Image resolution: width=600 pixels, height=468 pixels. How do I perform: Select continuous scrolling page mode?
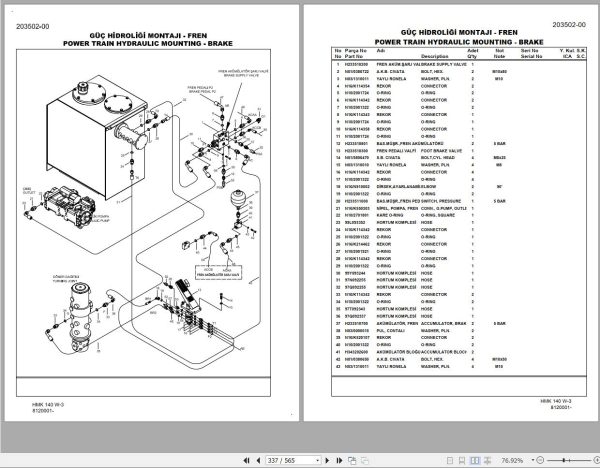pyautogui.click(x=462, y=460)
